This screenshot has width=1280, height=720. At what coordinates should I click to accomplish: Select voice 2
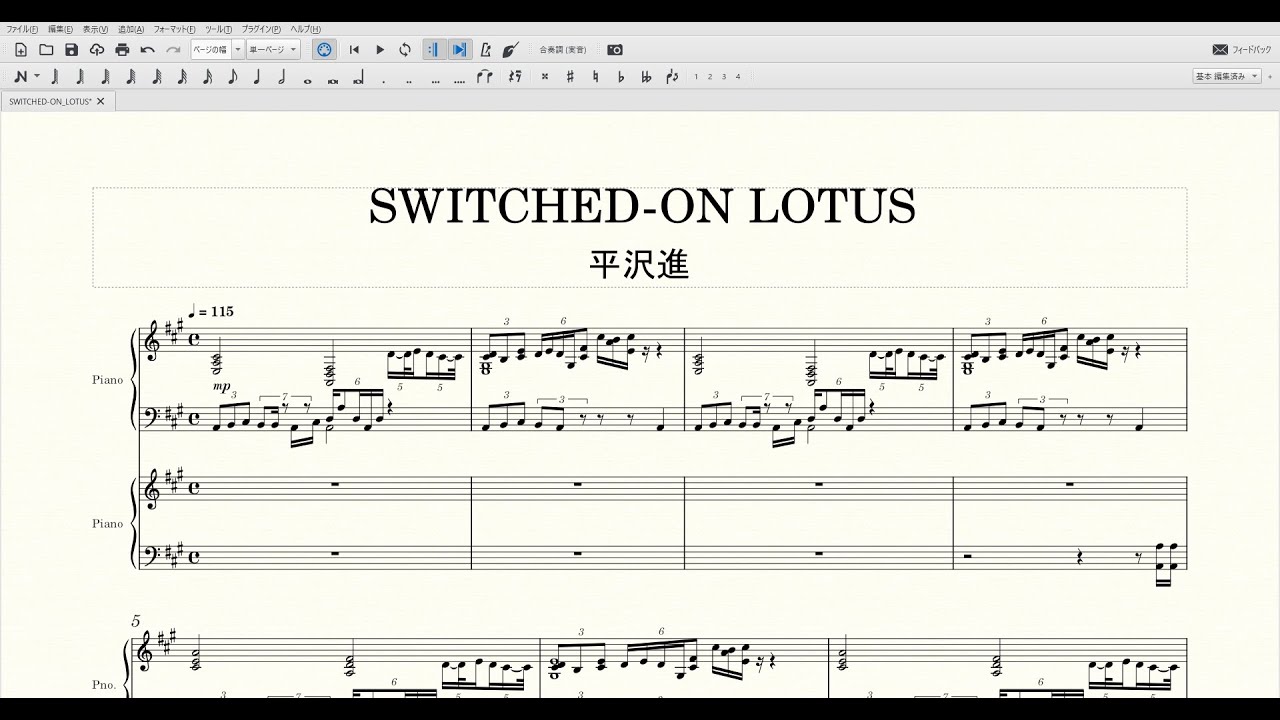[711, 76]
